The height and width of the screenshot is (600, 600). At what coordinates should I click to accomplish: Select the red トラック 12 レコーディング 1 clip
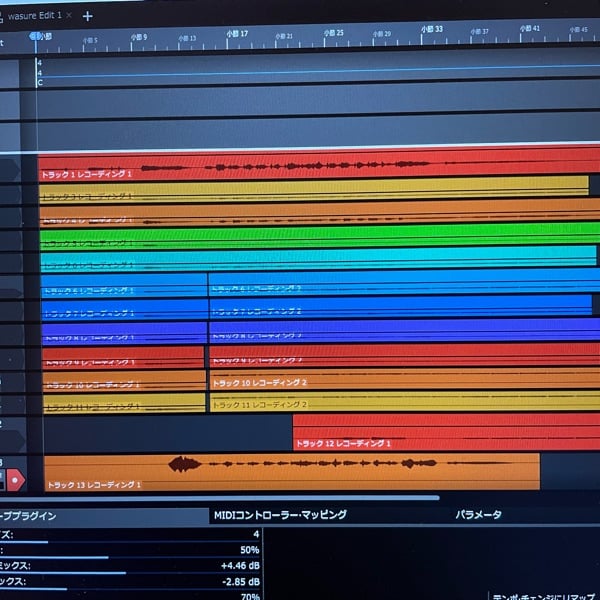point(445,432)
